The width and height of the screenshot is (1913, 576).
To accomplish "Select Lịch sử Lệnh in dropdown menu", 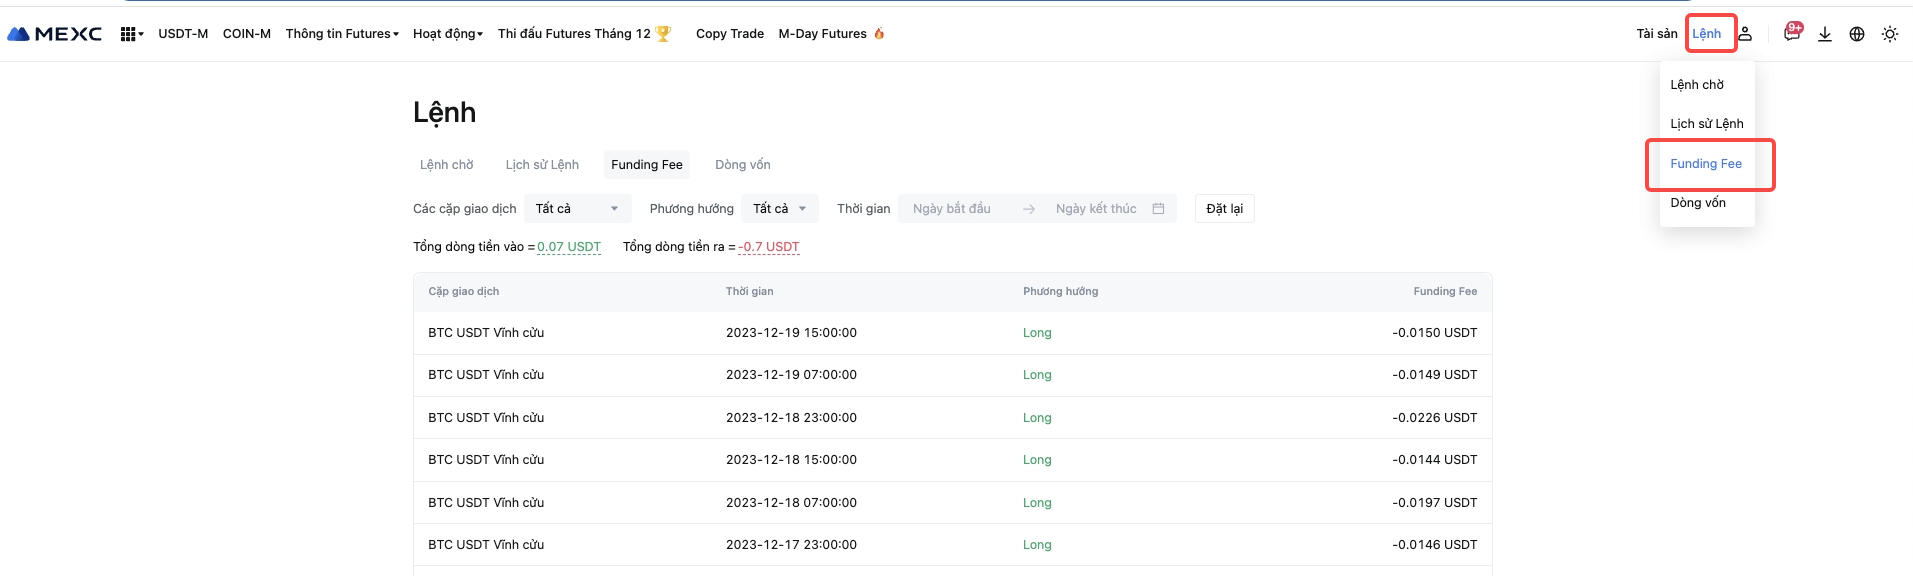I will coord(1706,124).
